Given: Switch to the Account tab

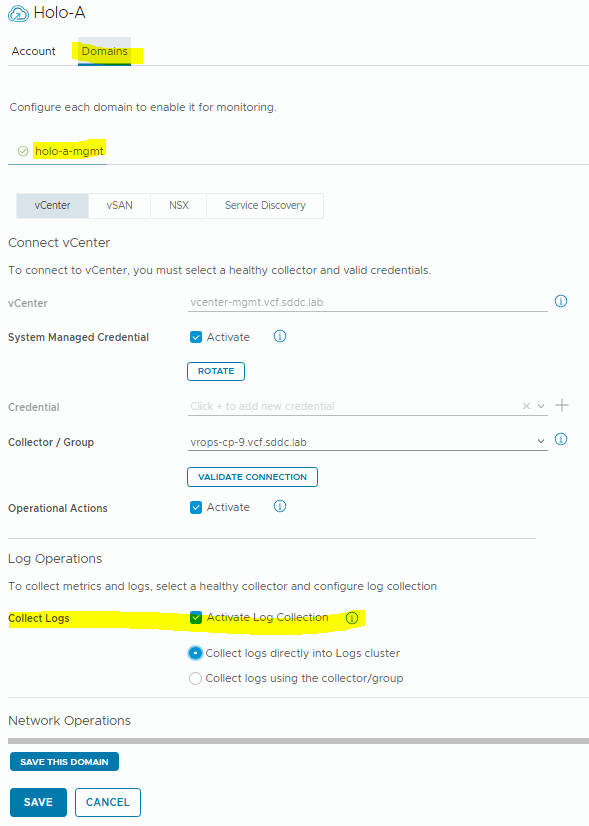Looking at the screenshot, I should click(33, 51).
